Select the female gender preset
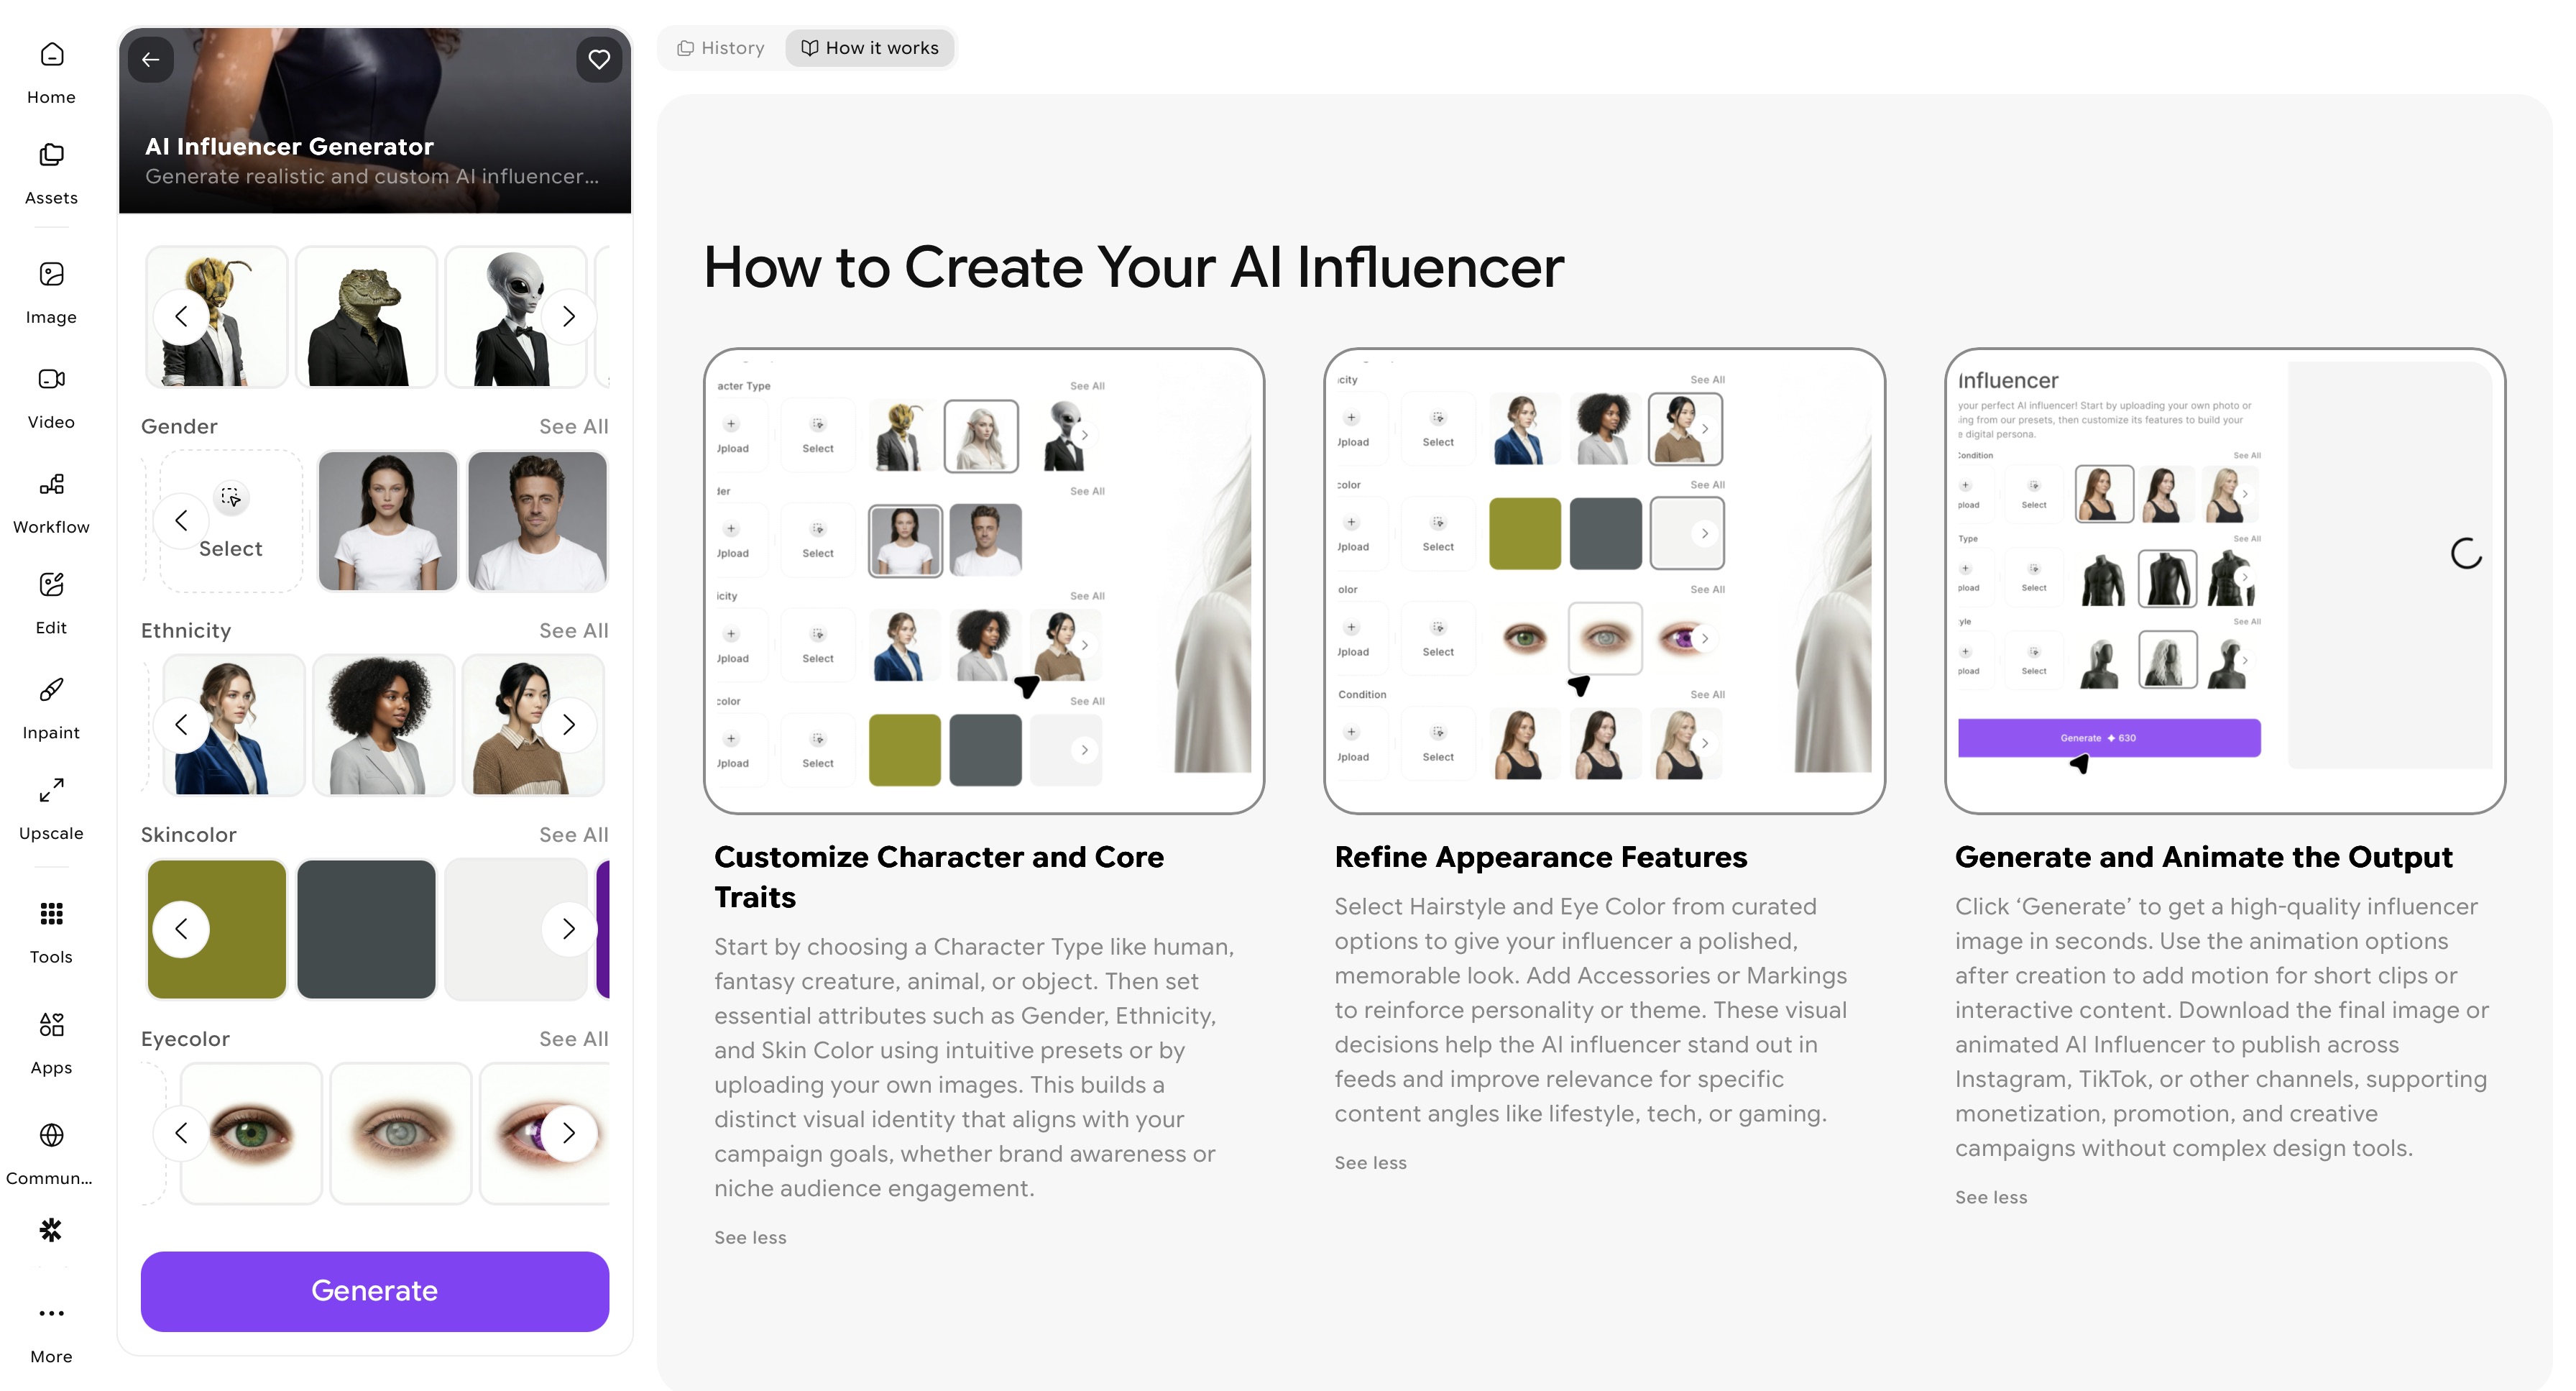The image size is (2576, 1391). (x=388, y=521)
